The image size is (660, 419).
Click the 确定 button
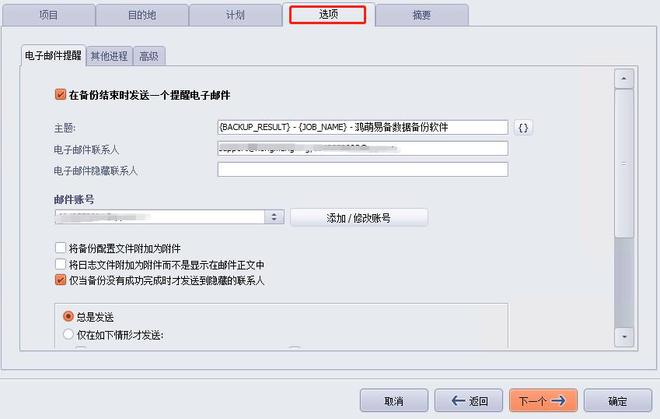coord(618,400)
